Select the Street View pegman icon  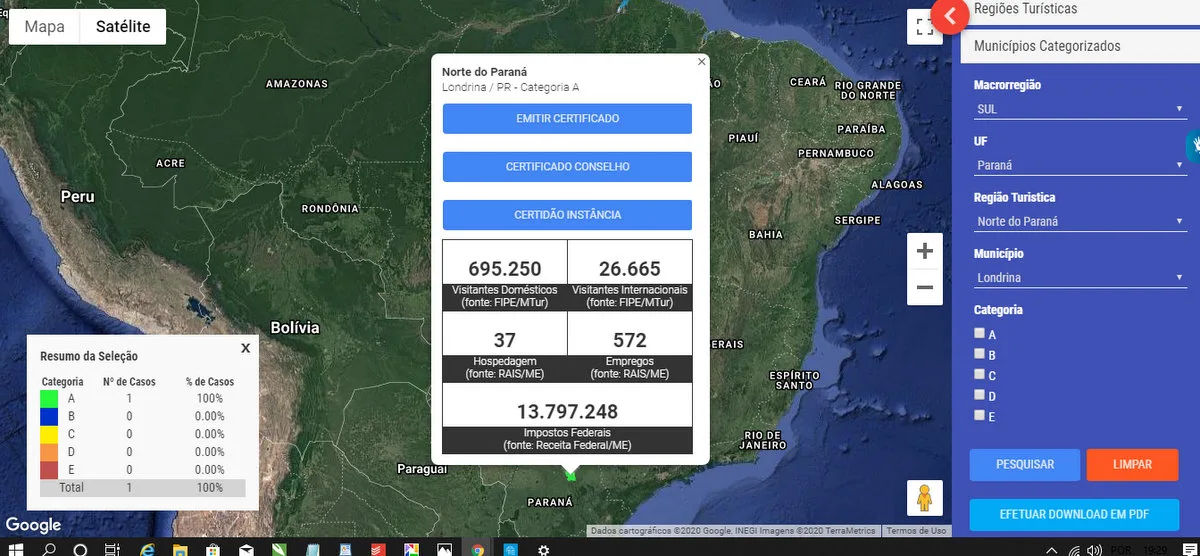(924, 498)
